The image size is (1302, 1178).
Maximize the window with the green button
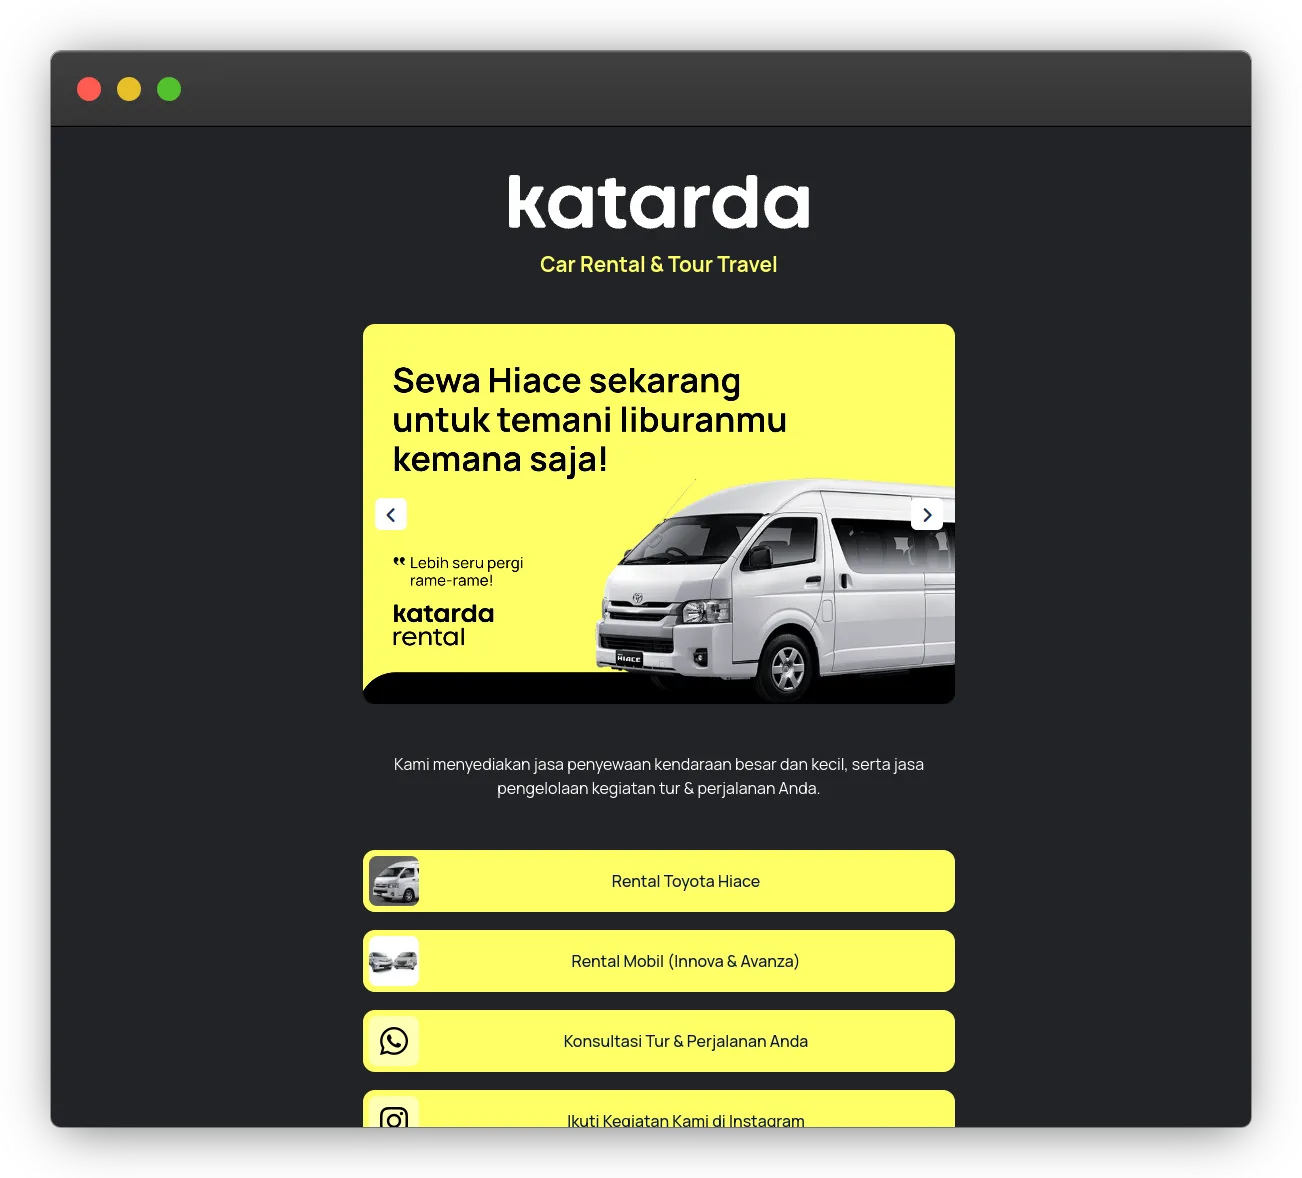[169, 89]
